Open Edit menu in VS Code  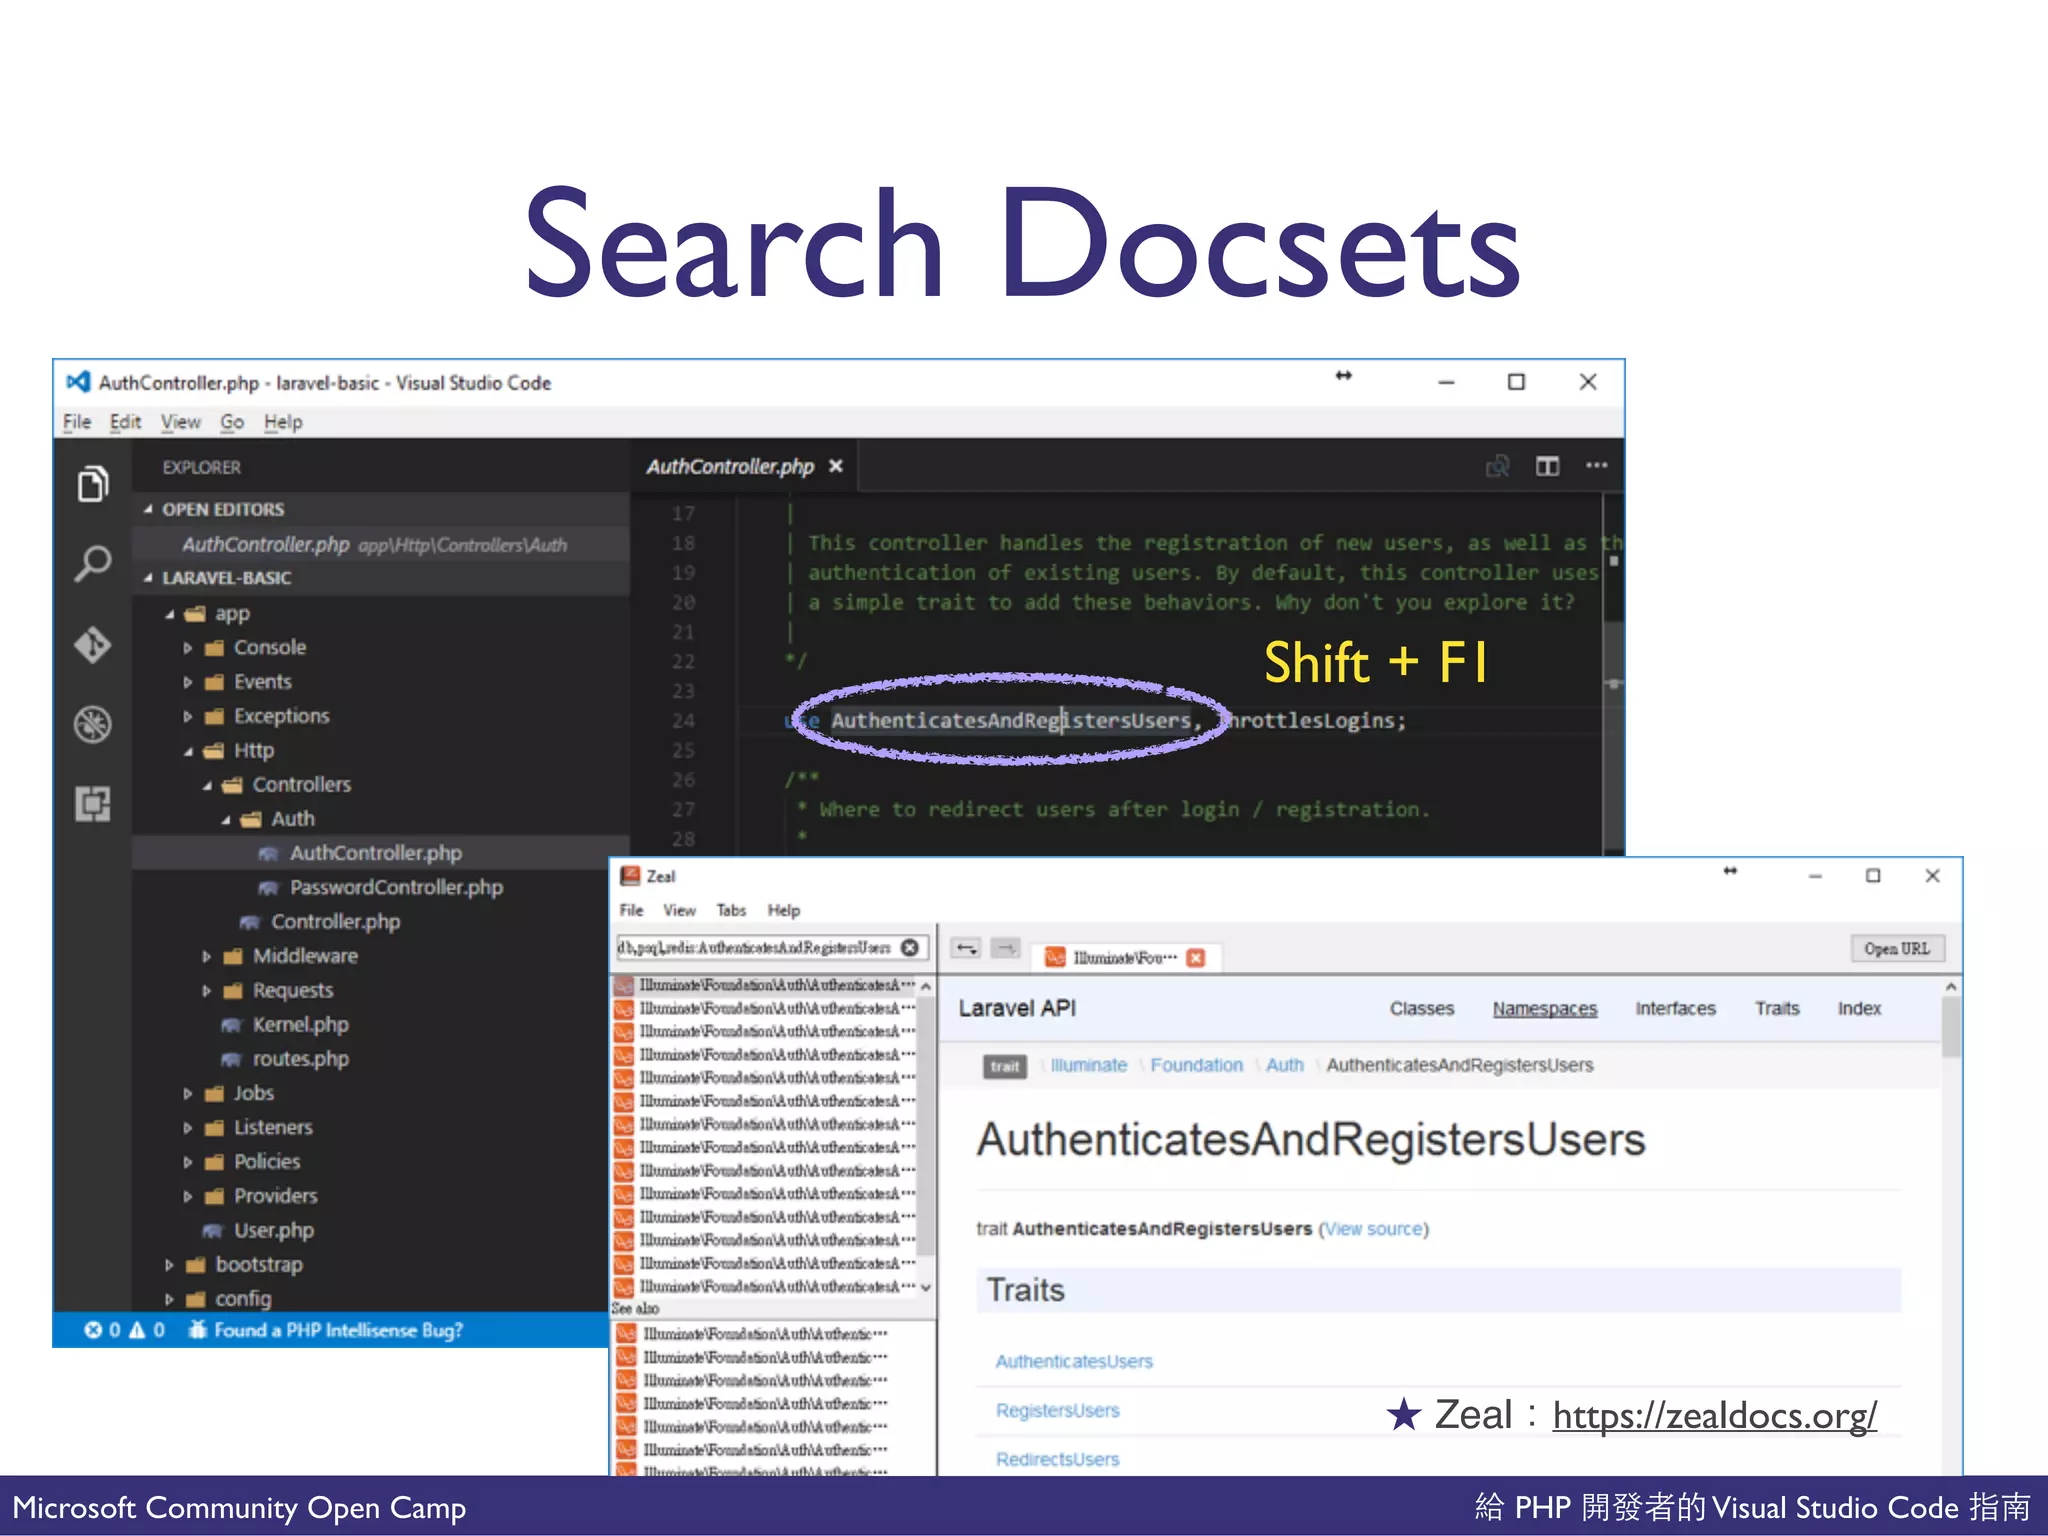pos(125,422)
